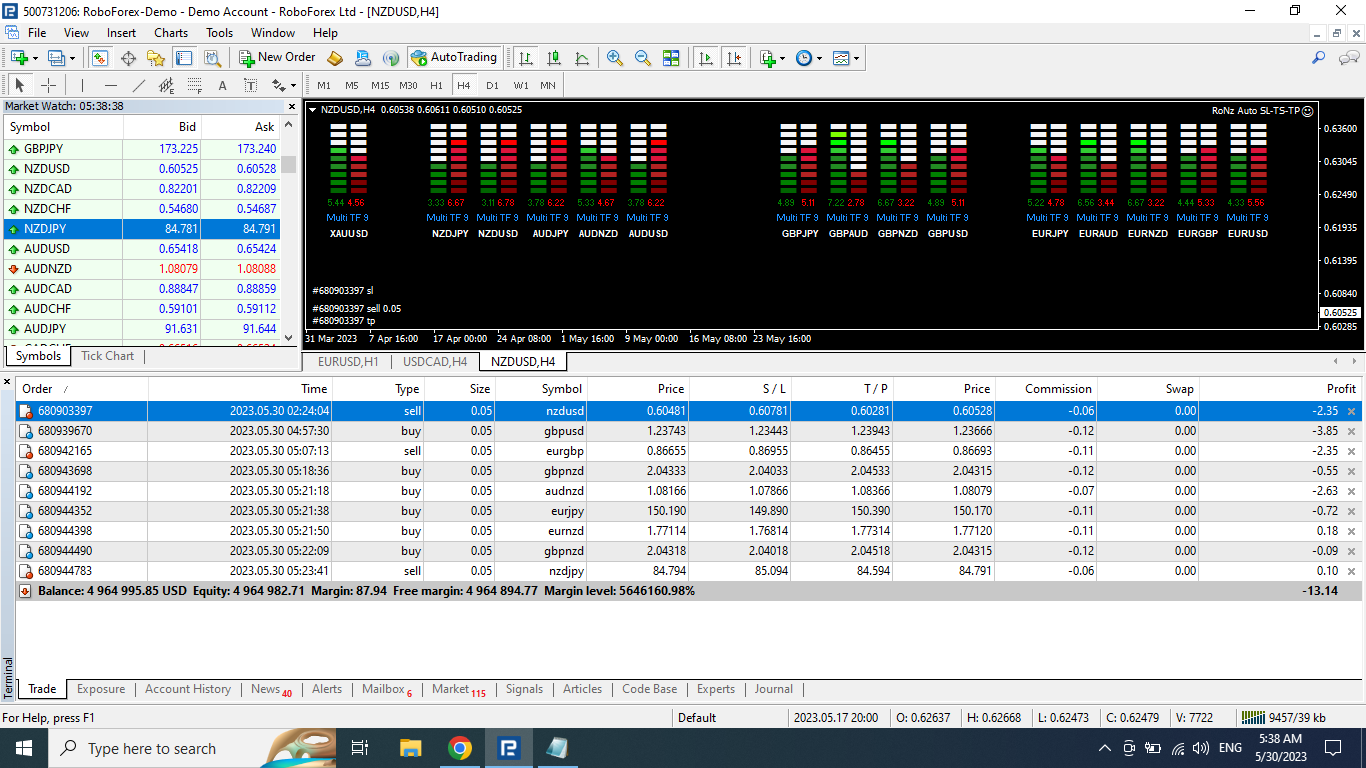The width and height of the screenshot is (1366, 768).
Task: Open the chart periodicity clock dropdown
Action: tap(808, 58)
